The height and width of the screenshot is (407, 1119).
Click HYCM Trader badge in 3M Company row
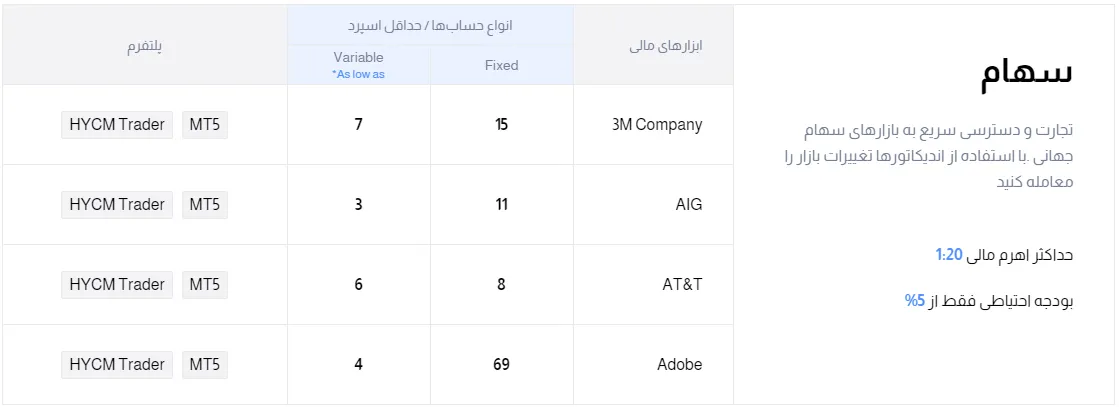click(x=116, y=125)
